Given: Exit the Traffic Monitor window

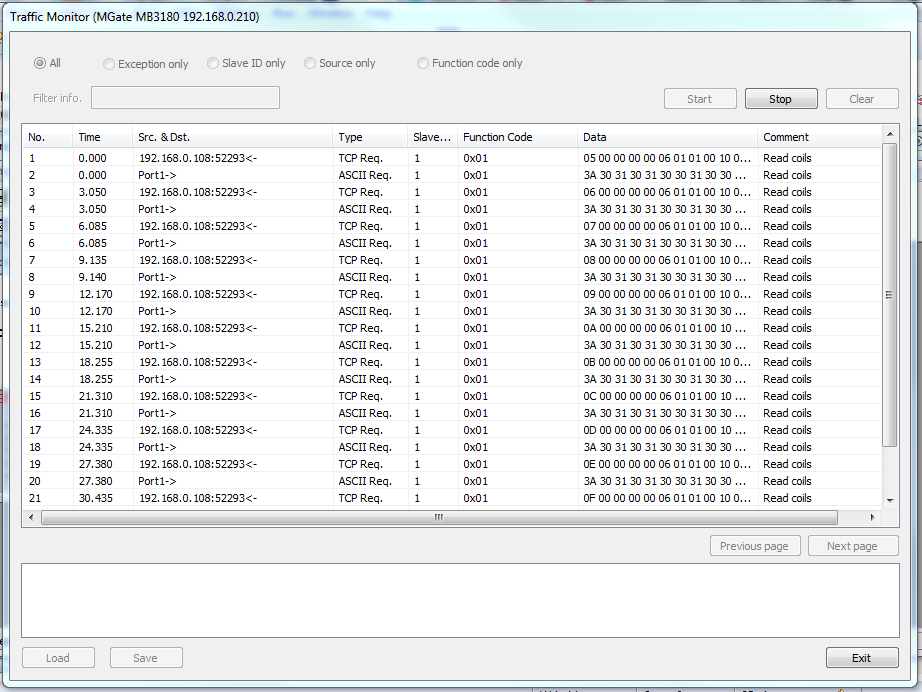Looking at the screenshot, I should [x=862, y=658].
